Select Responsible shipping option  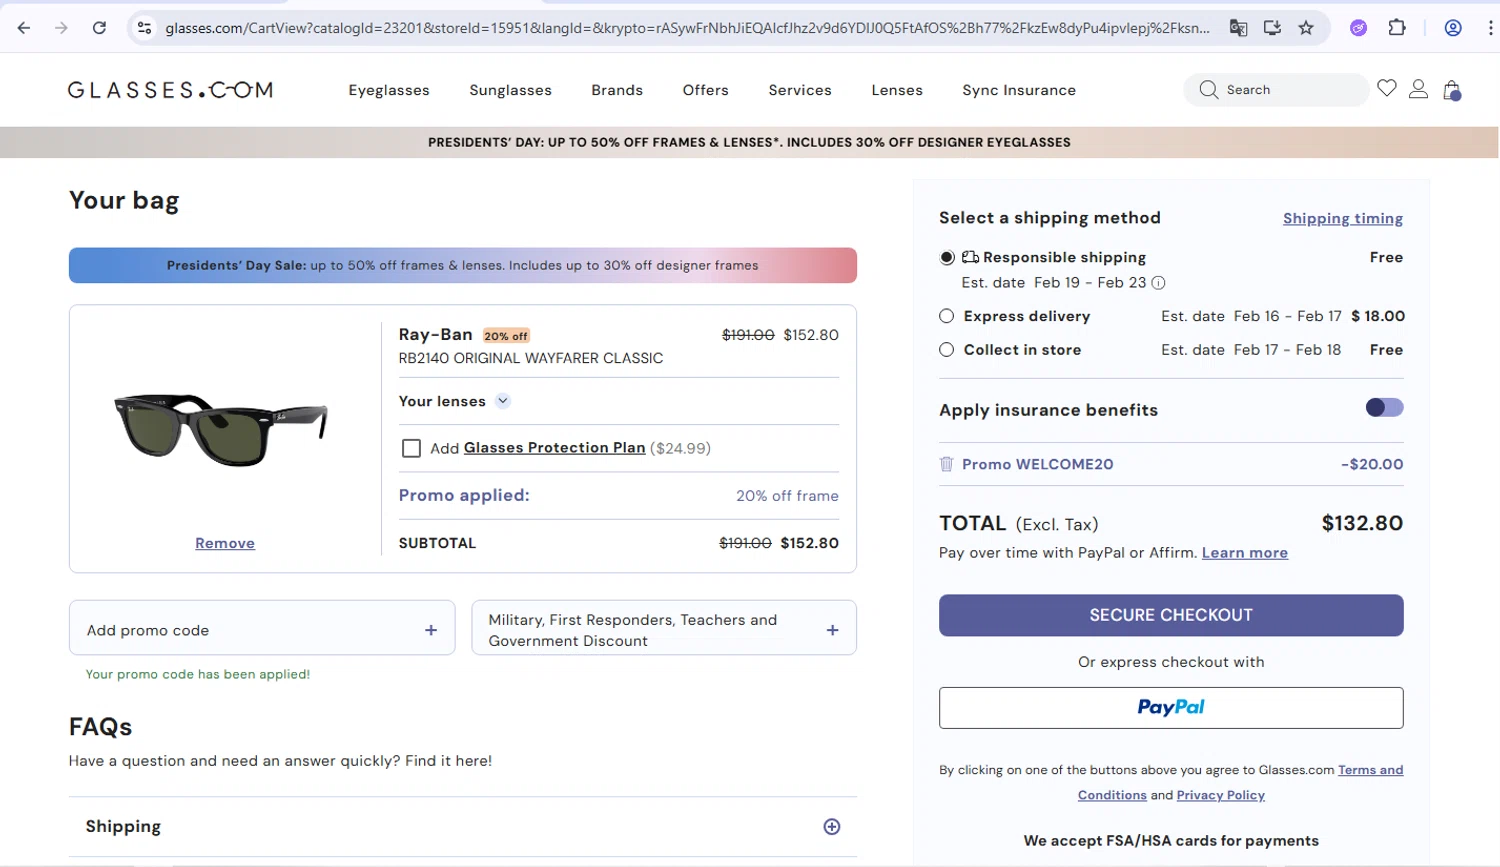(947, 258)
